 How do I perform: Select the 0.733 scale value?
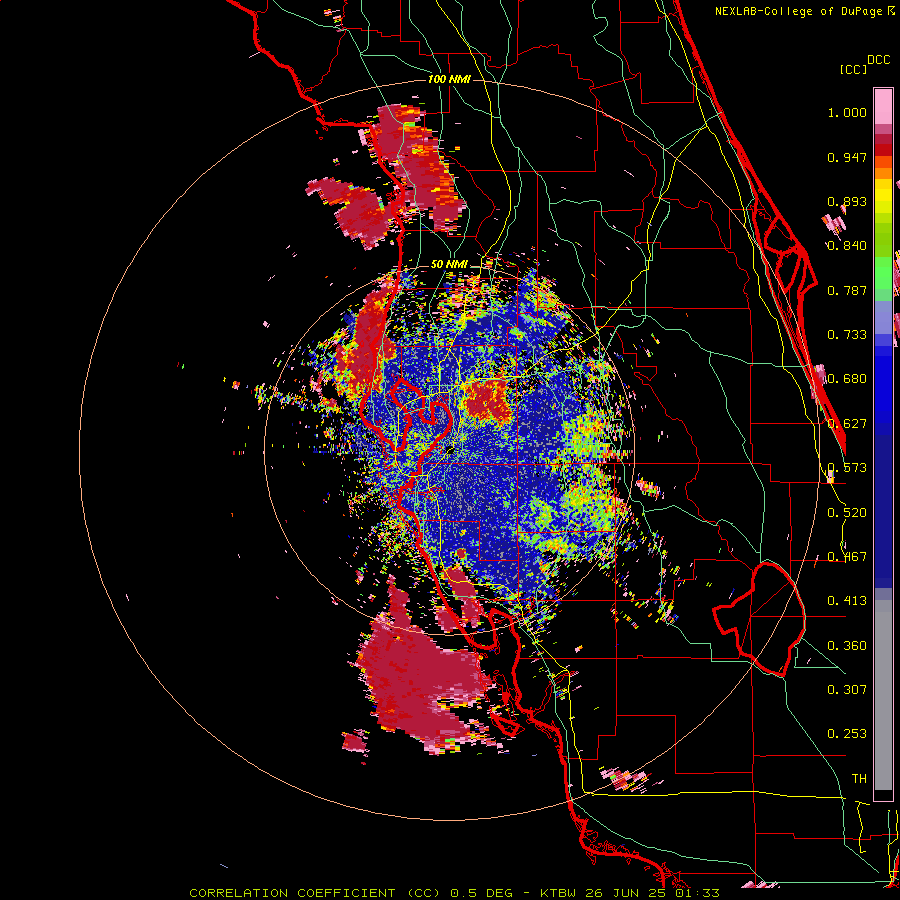click(847, 335)
